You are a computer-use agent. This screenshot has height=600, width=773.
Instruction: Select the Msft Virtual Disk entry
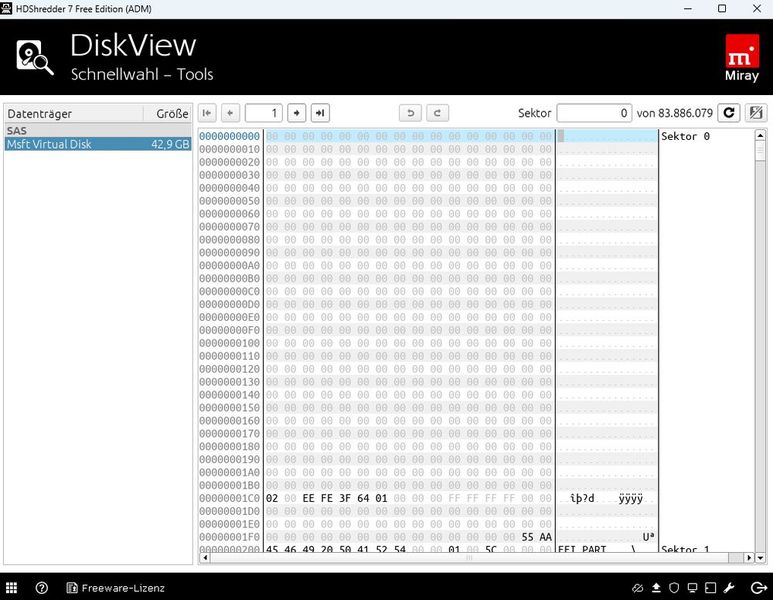pyautogui.click(x=98, y=144)
